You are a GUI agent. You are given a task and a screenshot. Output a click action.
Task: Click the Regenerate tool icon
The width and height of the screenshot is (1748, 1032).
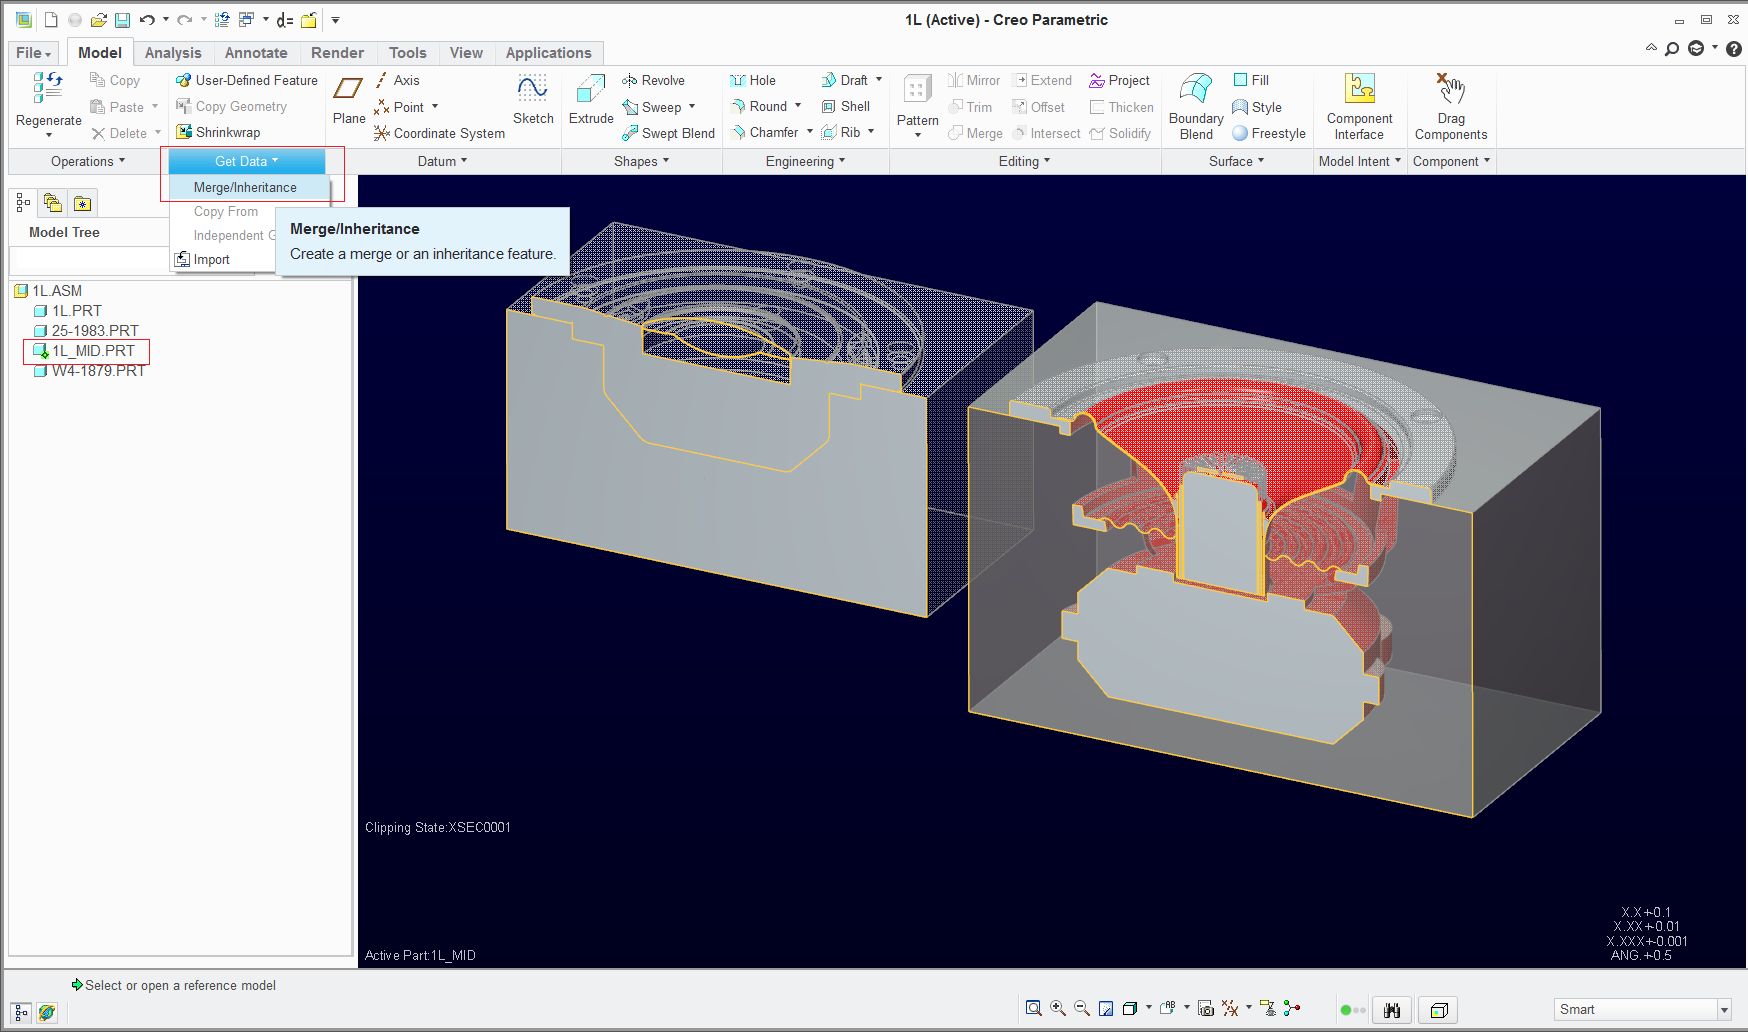pos(47,88)
